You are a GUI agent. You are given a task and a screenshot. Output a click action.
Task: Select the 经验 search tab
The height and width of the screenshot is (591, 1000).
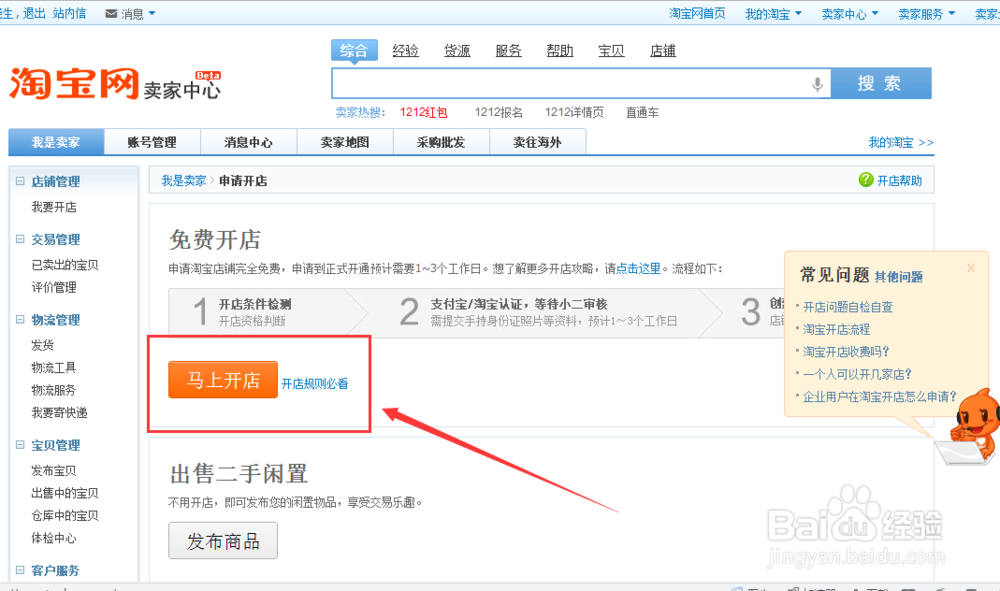coord(406,50)
